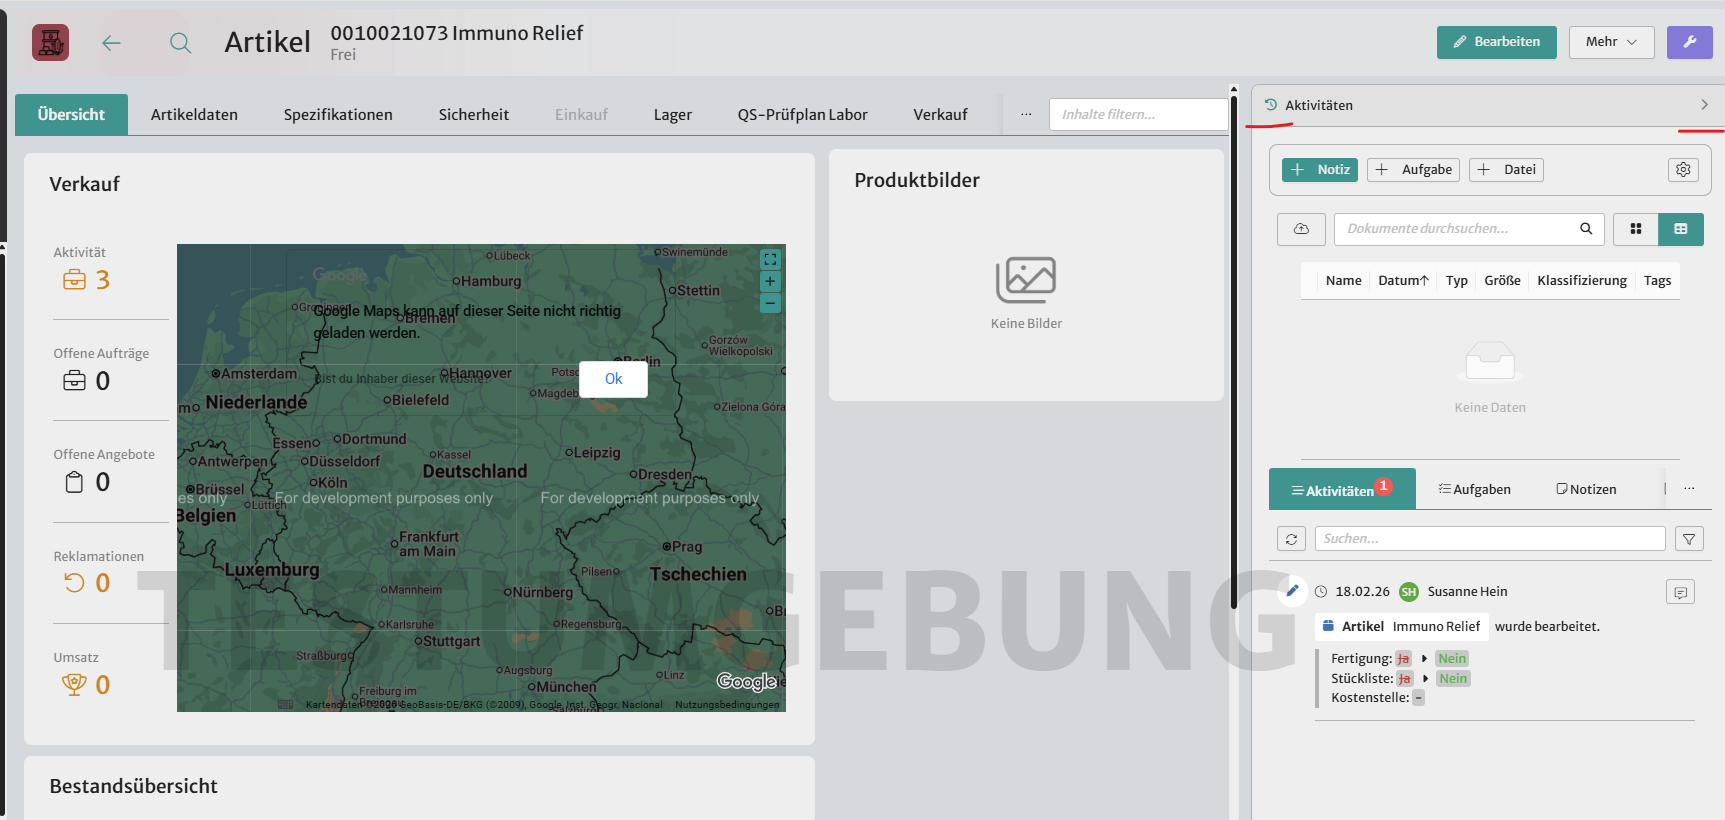Switch documents to tile grid view

(x=1636, y=229)
